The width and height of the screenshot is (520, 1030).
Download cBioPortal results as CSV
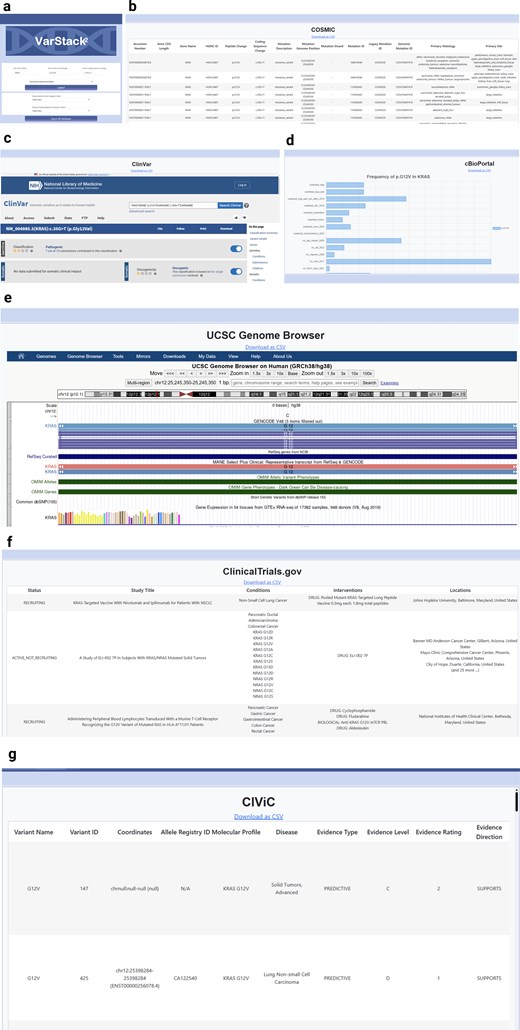(479, 170)
